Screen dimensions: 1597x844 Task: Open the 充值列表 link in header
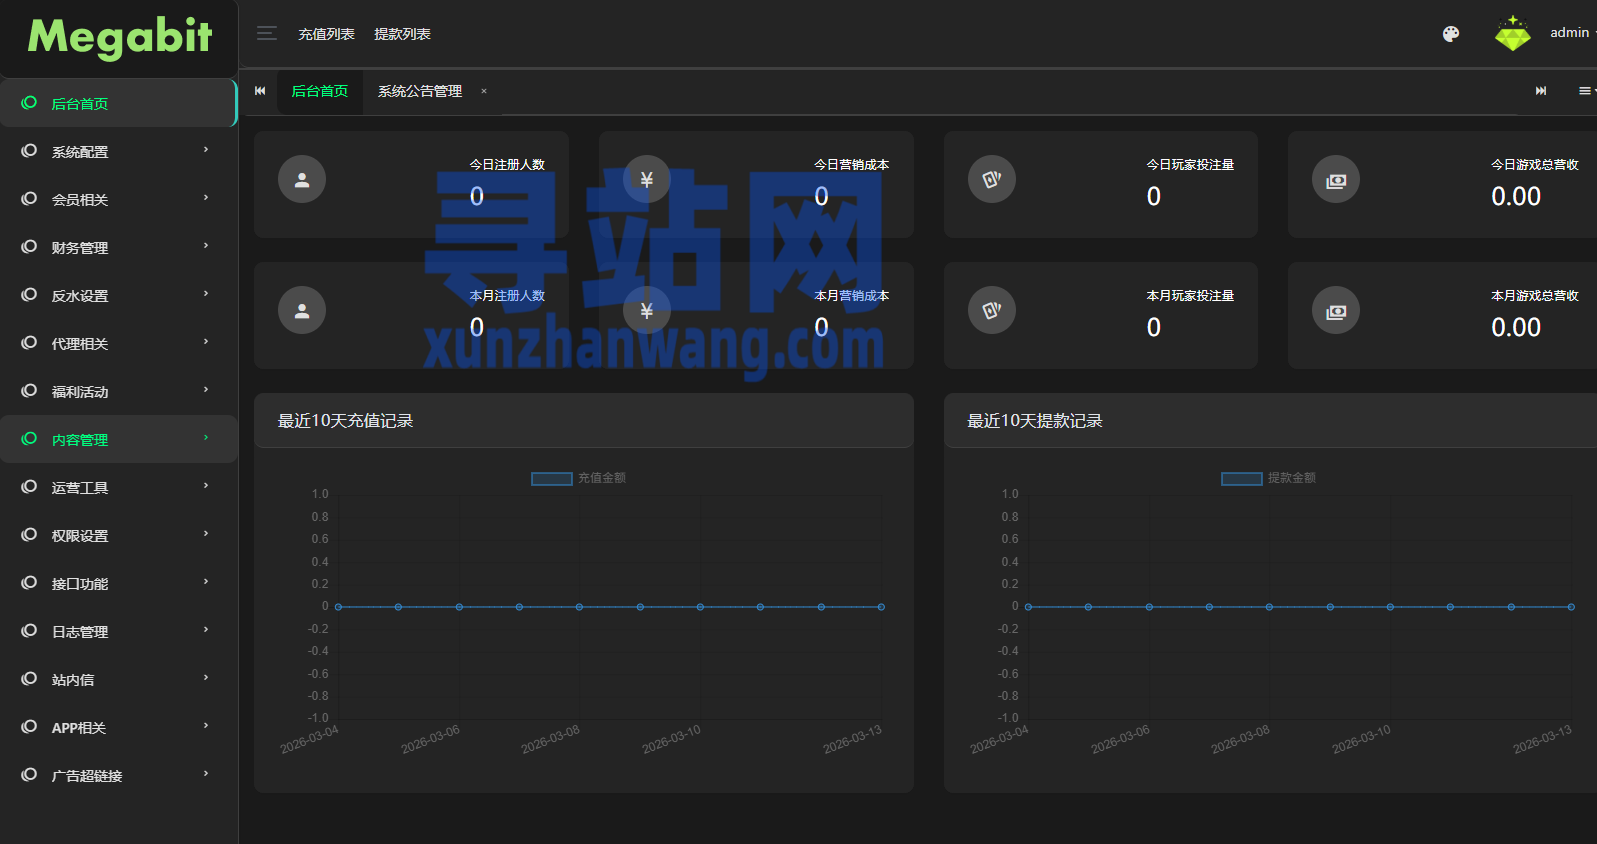point(326,34)
